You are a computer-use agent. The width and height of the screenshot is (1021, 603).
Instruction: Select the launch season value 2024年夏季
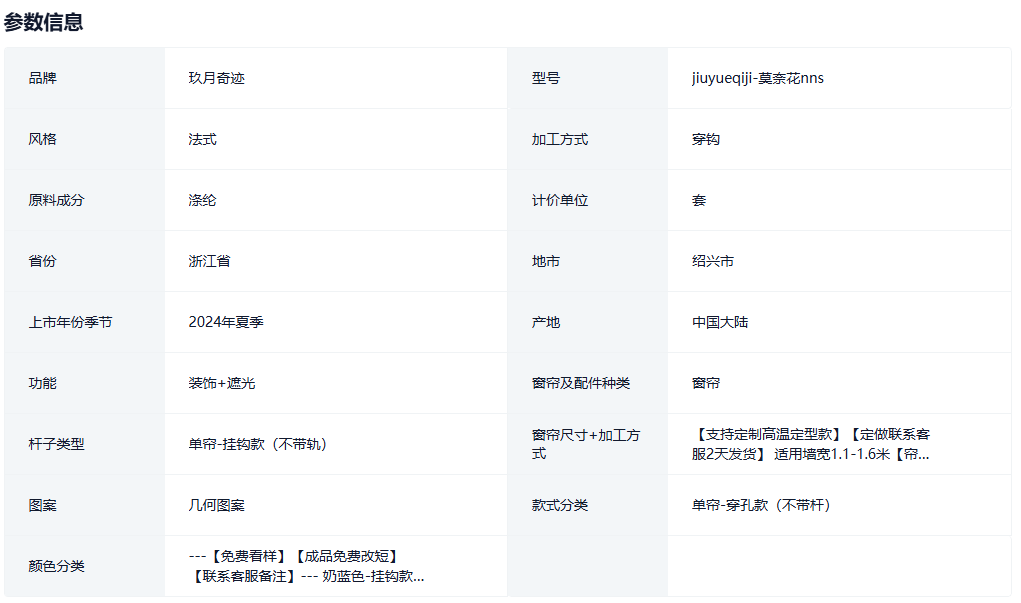click(226, 322)
